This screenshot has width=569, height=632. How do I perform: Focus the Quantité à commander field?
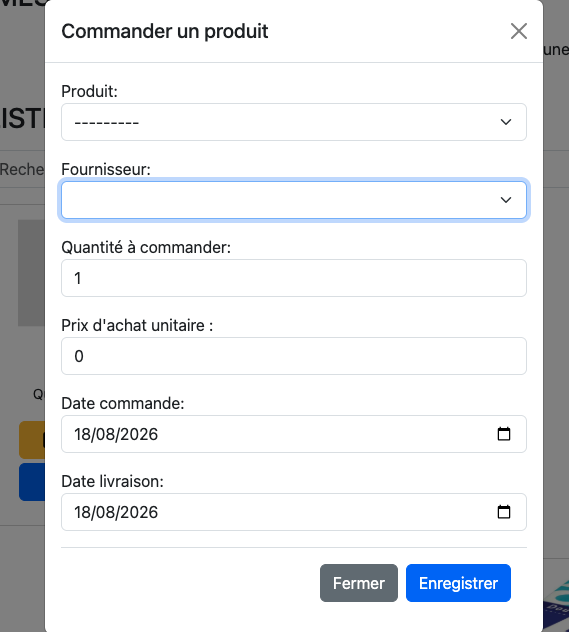click(x=294, y=278)
